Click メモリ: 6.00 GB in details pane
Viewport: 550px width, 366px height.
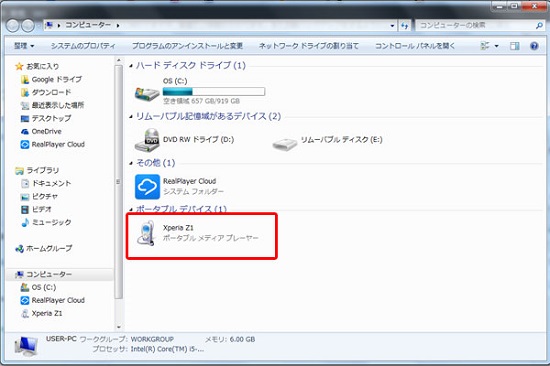point(230,339)
